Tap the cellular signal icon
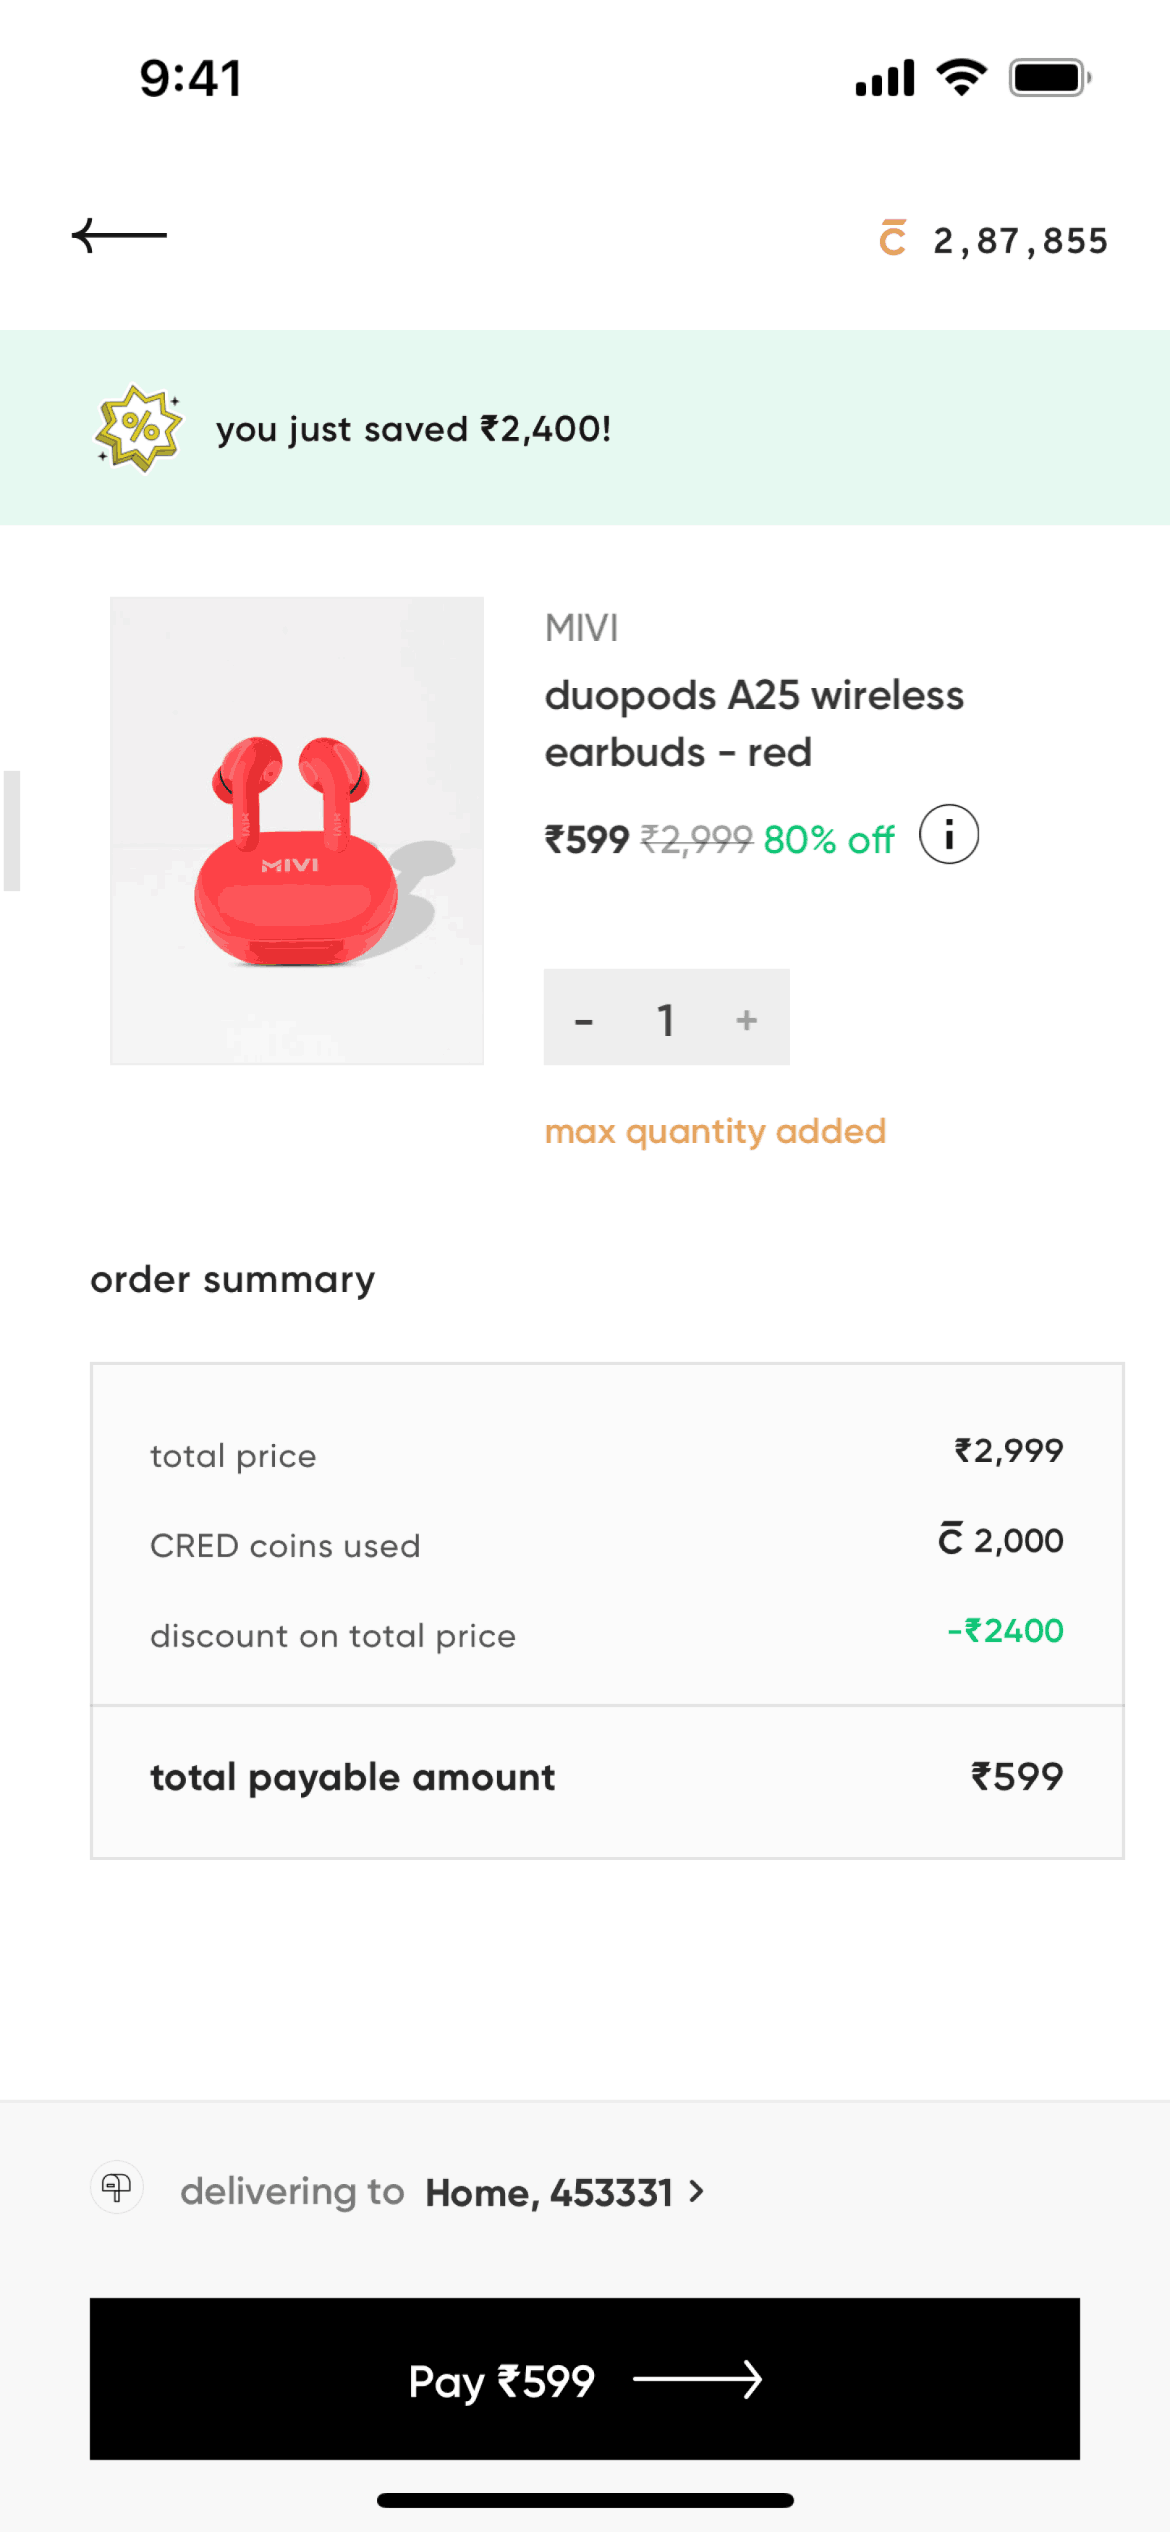Viewport: 1170px width, 2532px height. pyautogui.click(x=885, y=77)
